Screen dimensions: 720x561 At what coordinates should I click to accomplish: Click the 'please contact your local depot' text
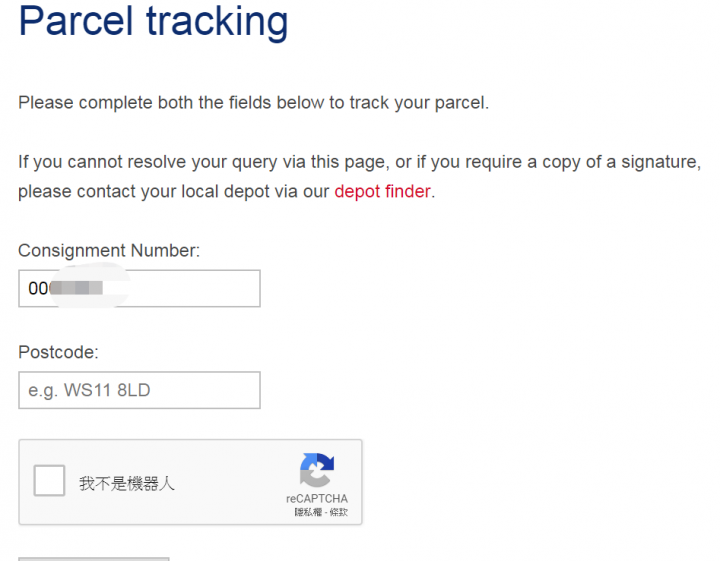point(174,191)
